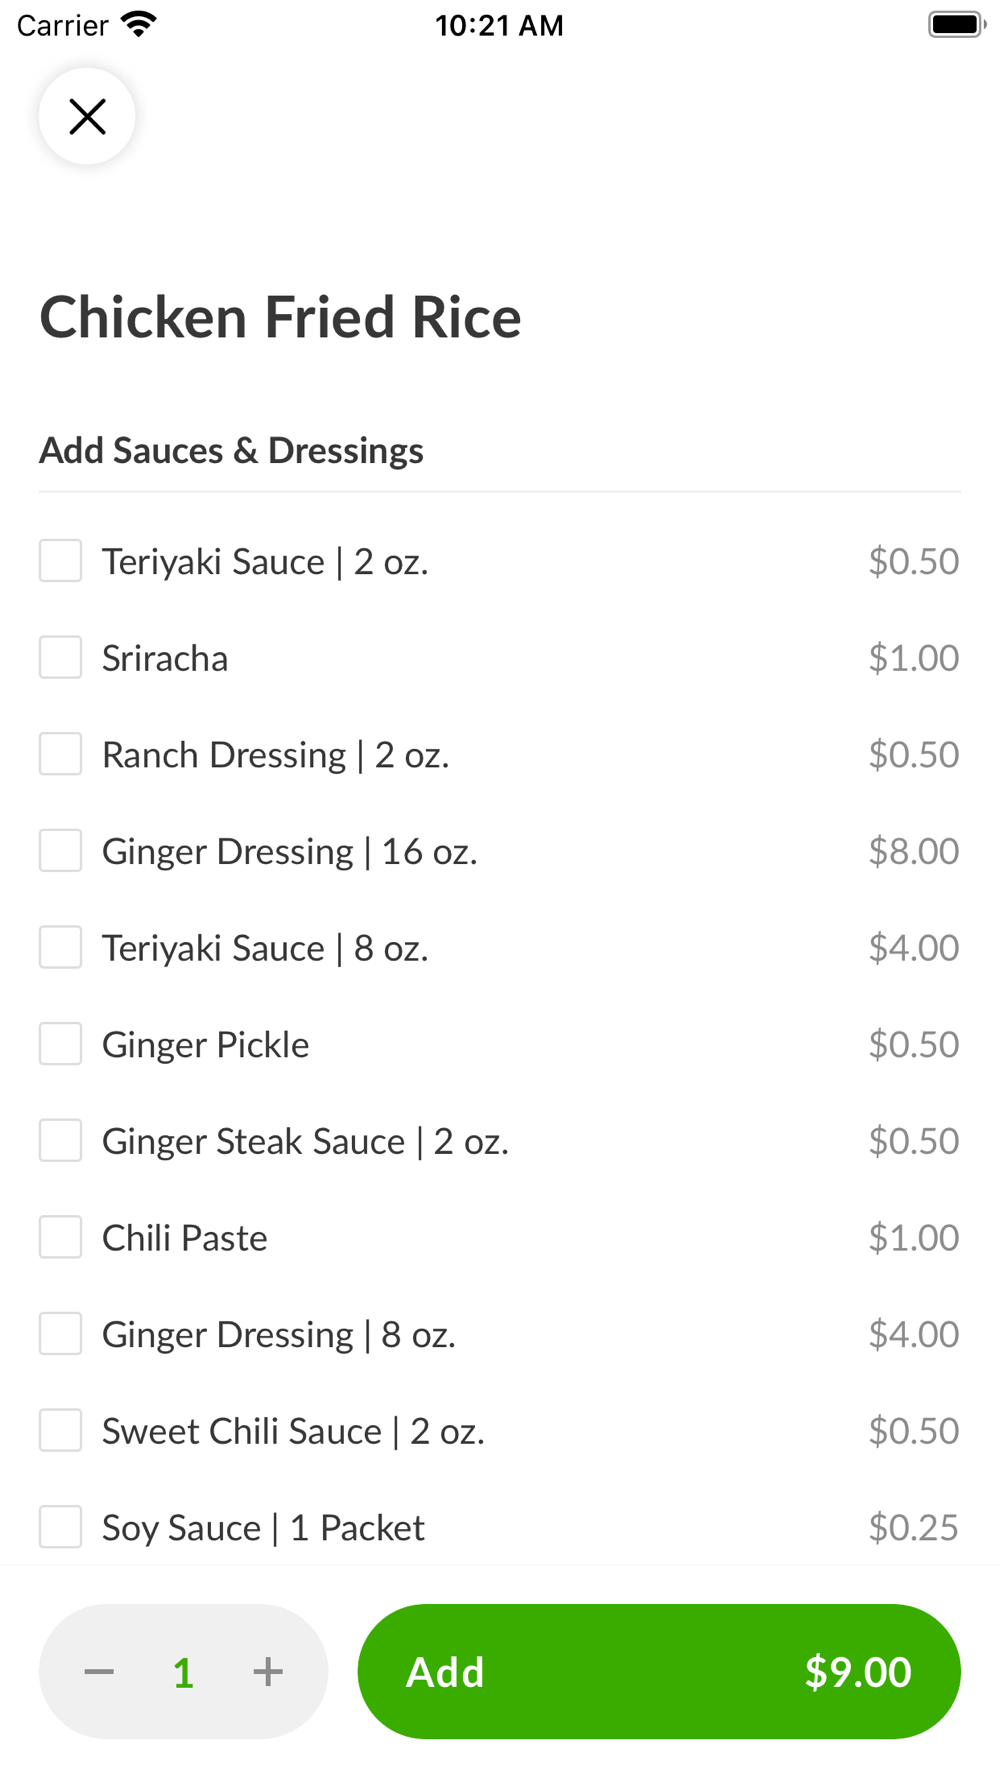Close the Chicken Fried Rice options screen

(87, 116)
